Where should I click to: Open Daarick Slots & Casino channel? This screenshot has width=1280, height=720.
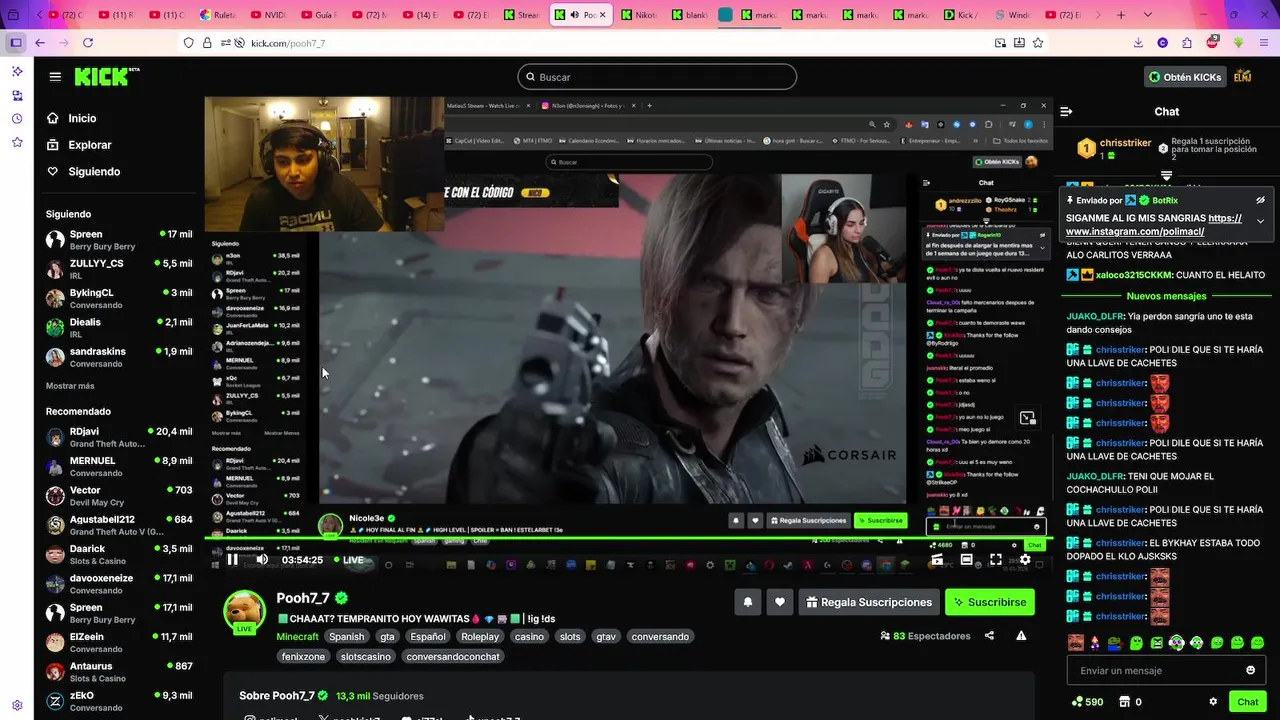tap(118, 554)
